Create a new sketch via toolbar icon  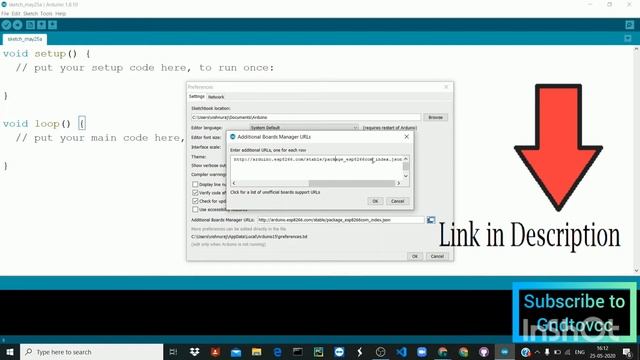pos(30,25)
